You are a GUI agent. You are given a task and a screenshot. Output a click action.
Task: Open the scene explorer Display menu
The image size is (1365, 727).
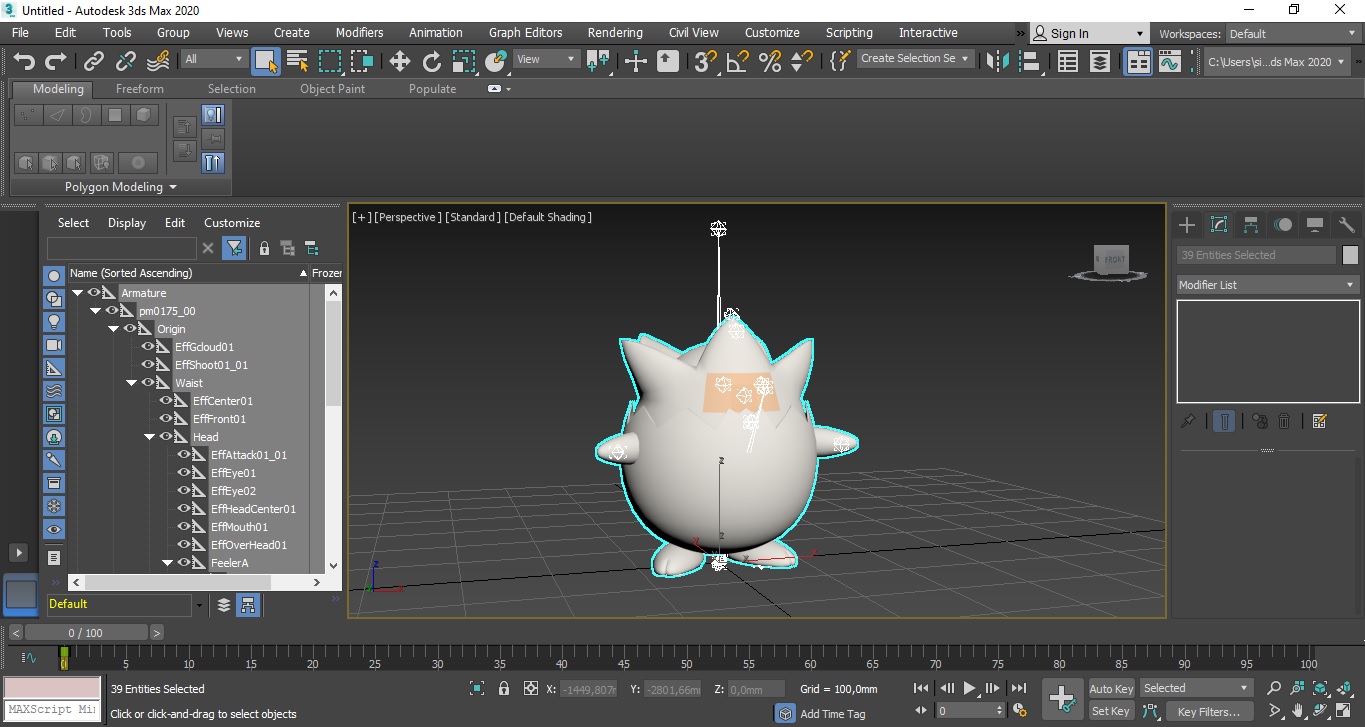tap(127, 223)
